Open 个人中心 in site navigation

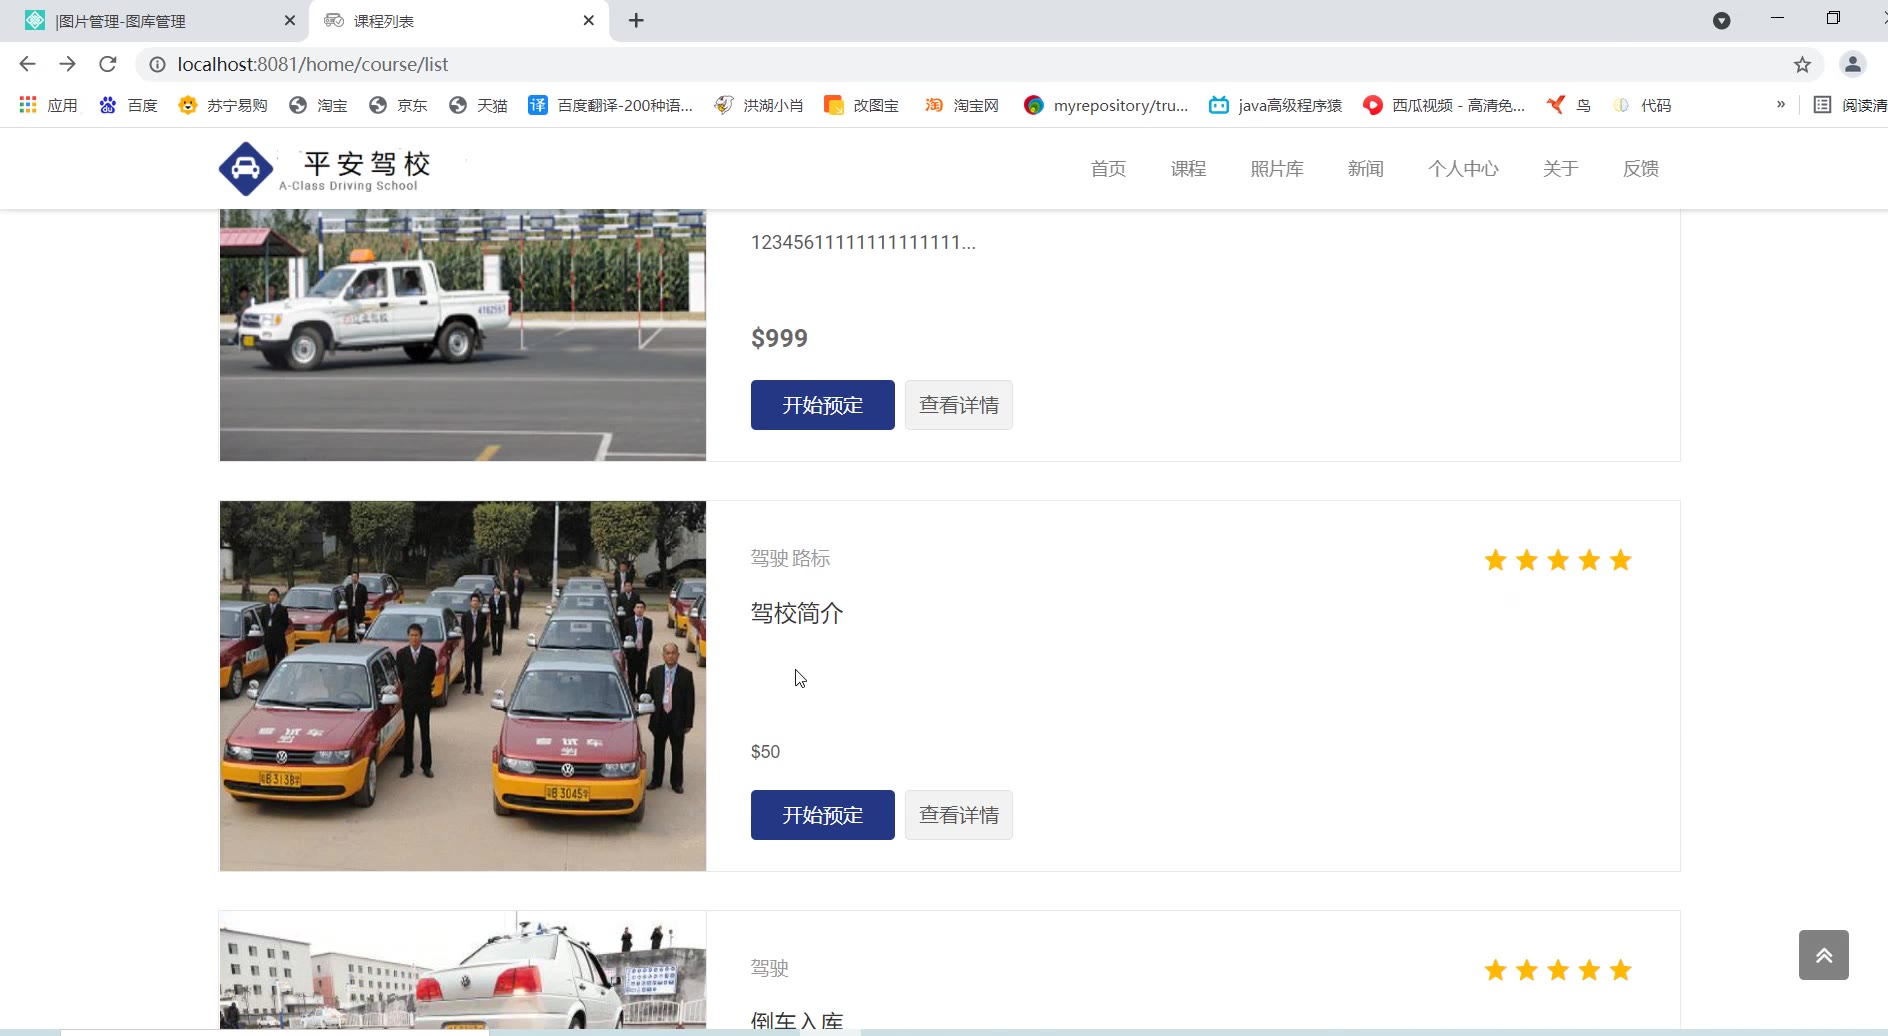click(1463, 169)
